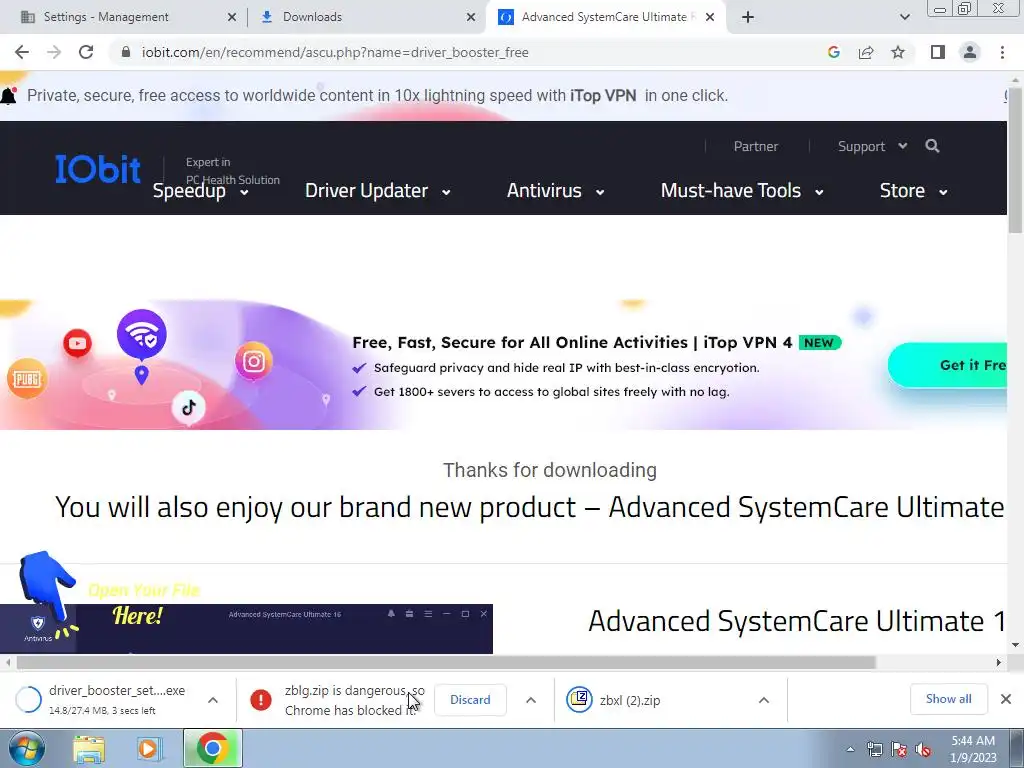Image resolution: width=1024 pixels, height=768 pixels.
Task: Show hidden system tray icons
Action: click(850, 749)
